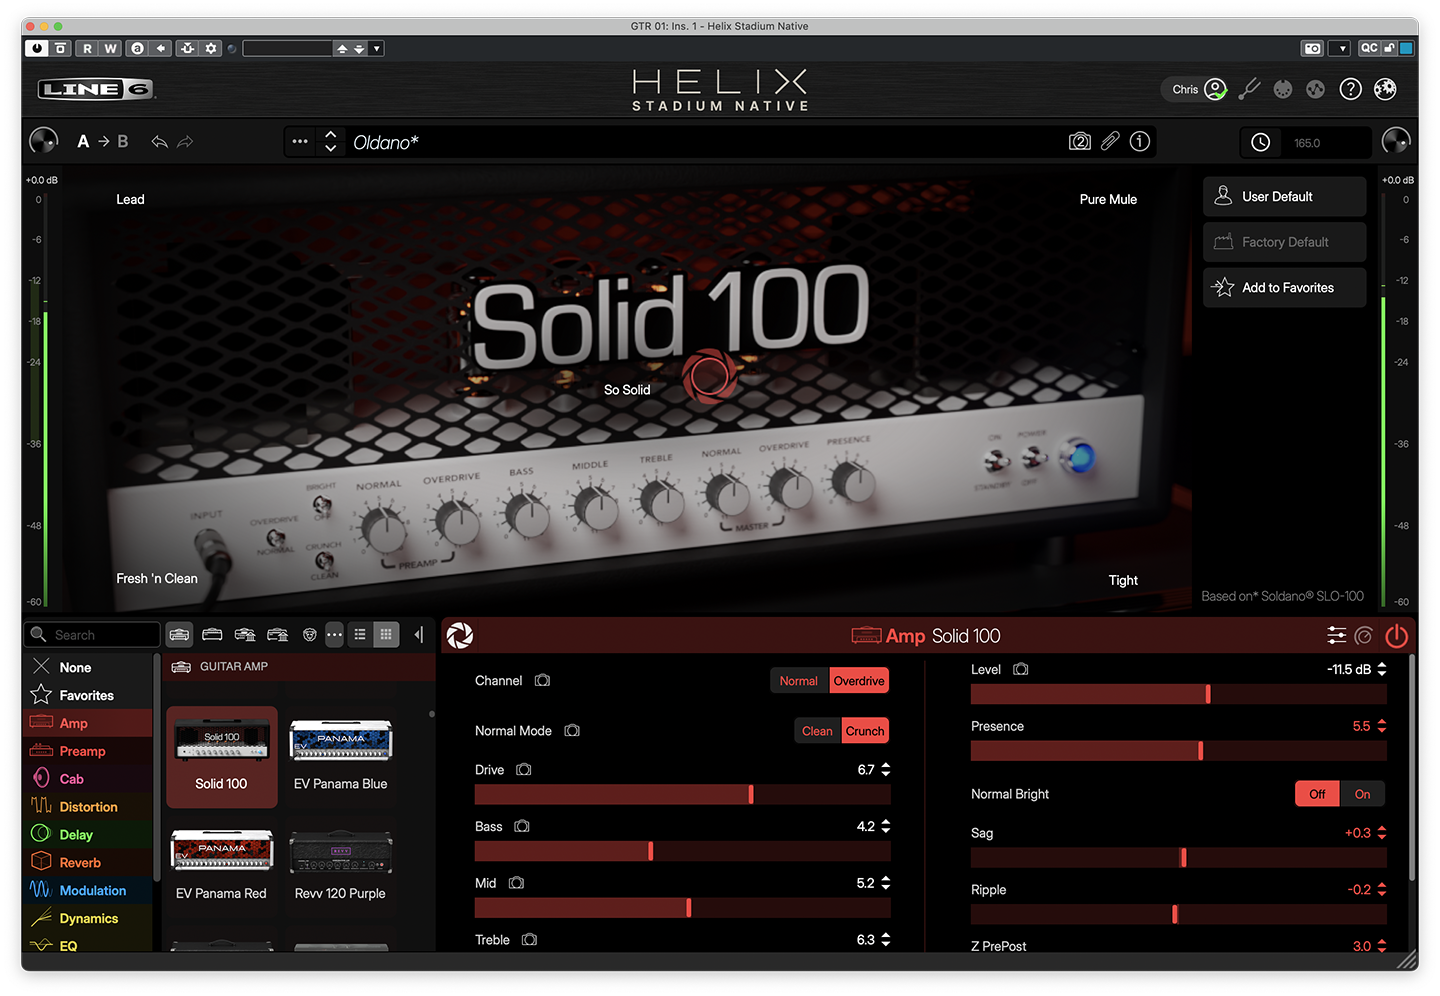Open the preset options three-dot menu
Screen dimensions: 1440x996
300,142
